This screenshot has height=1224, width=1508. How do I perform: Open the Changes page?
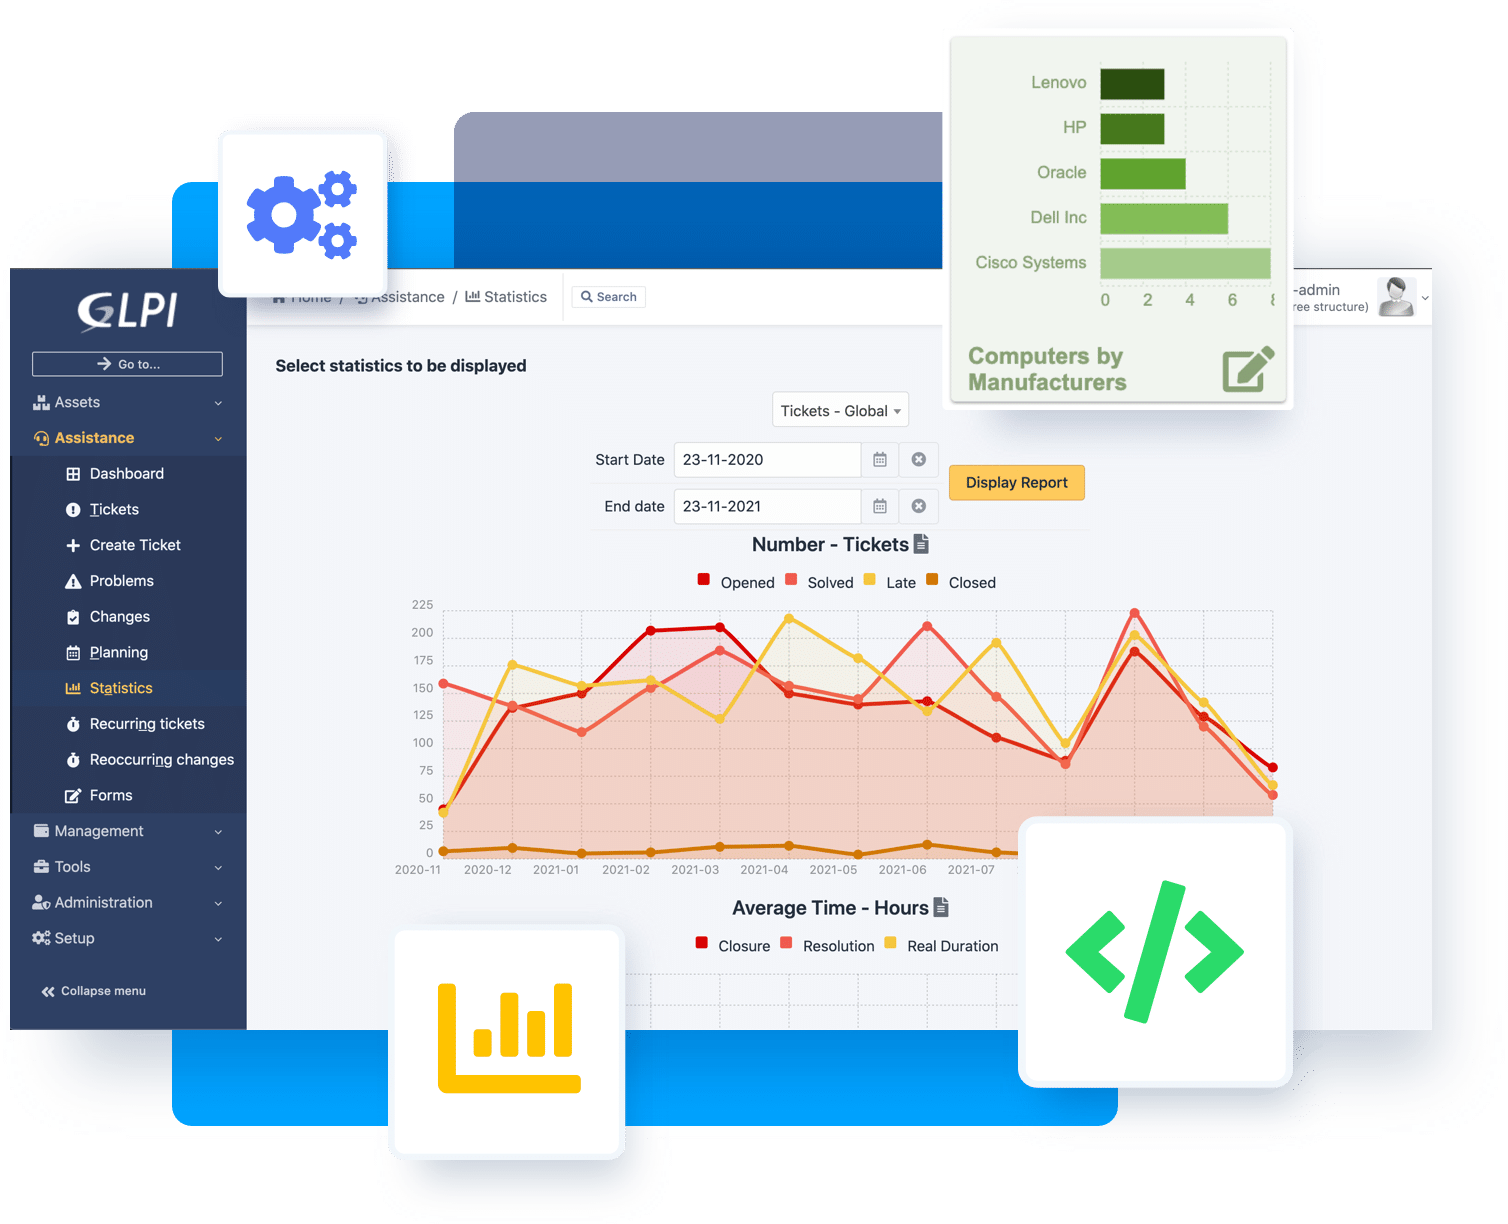[x=120, y=617]
